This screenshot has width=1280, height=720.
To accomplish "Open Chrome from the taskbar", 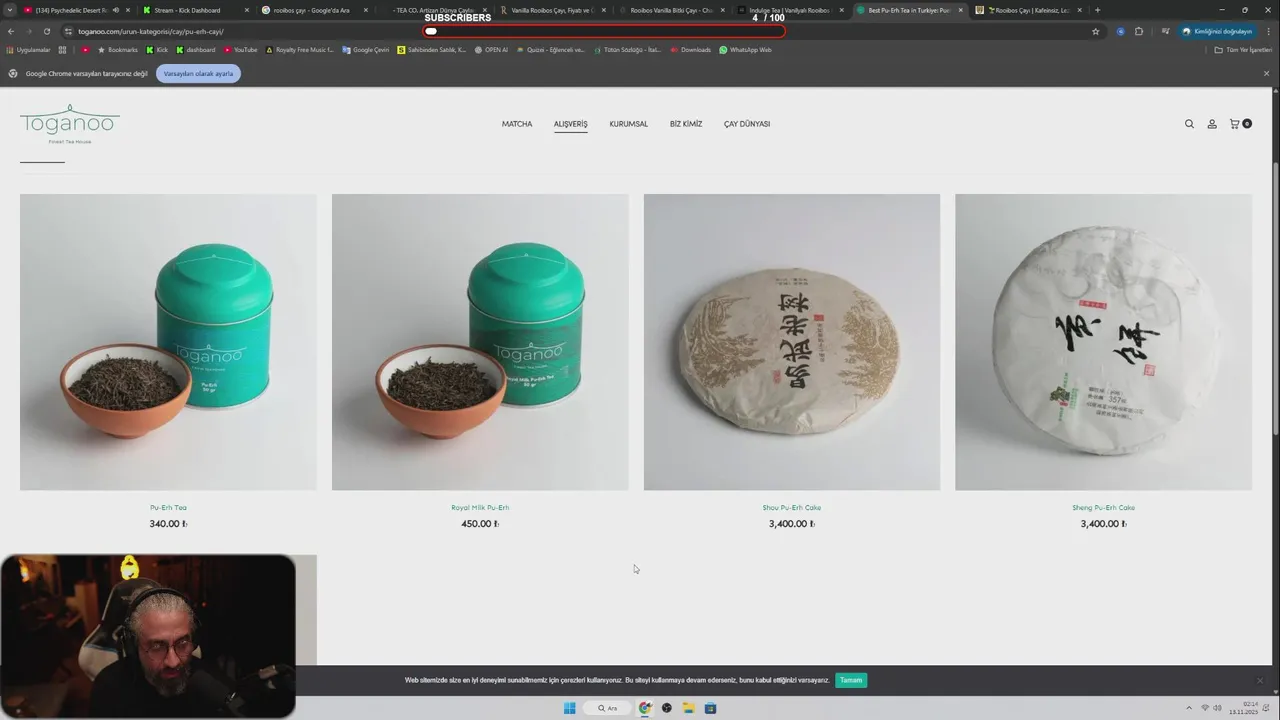I will (645, 708).
